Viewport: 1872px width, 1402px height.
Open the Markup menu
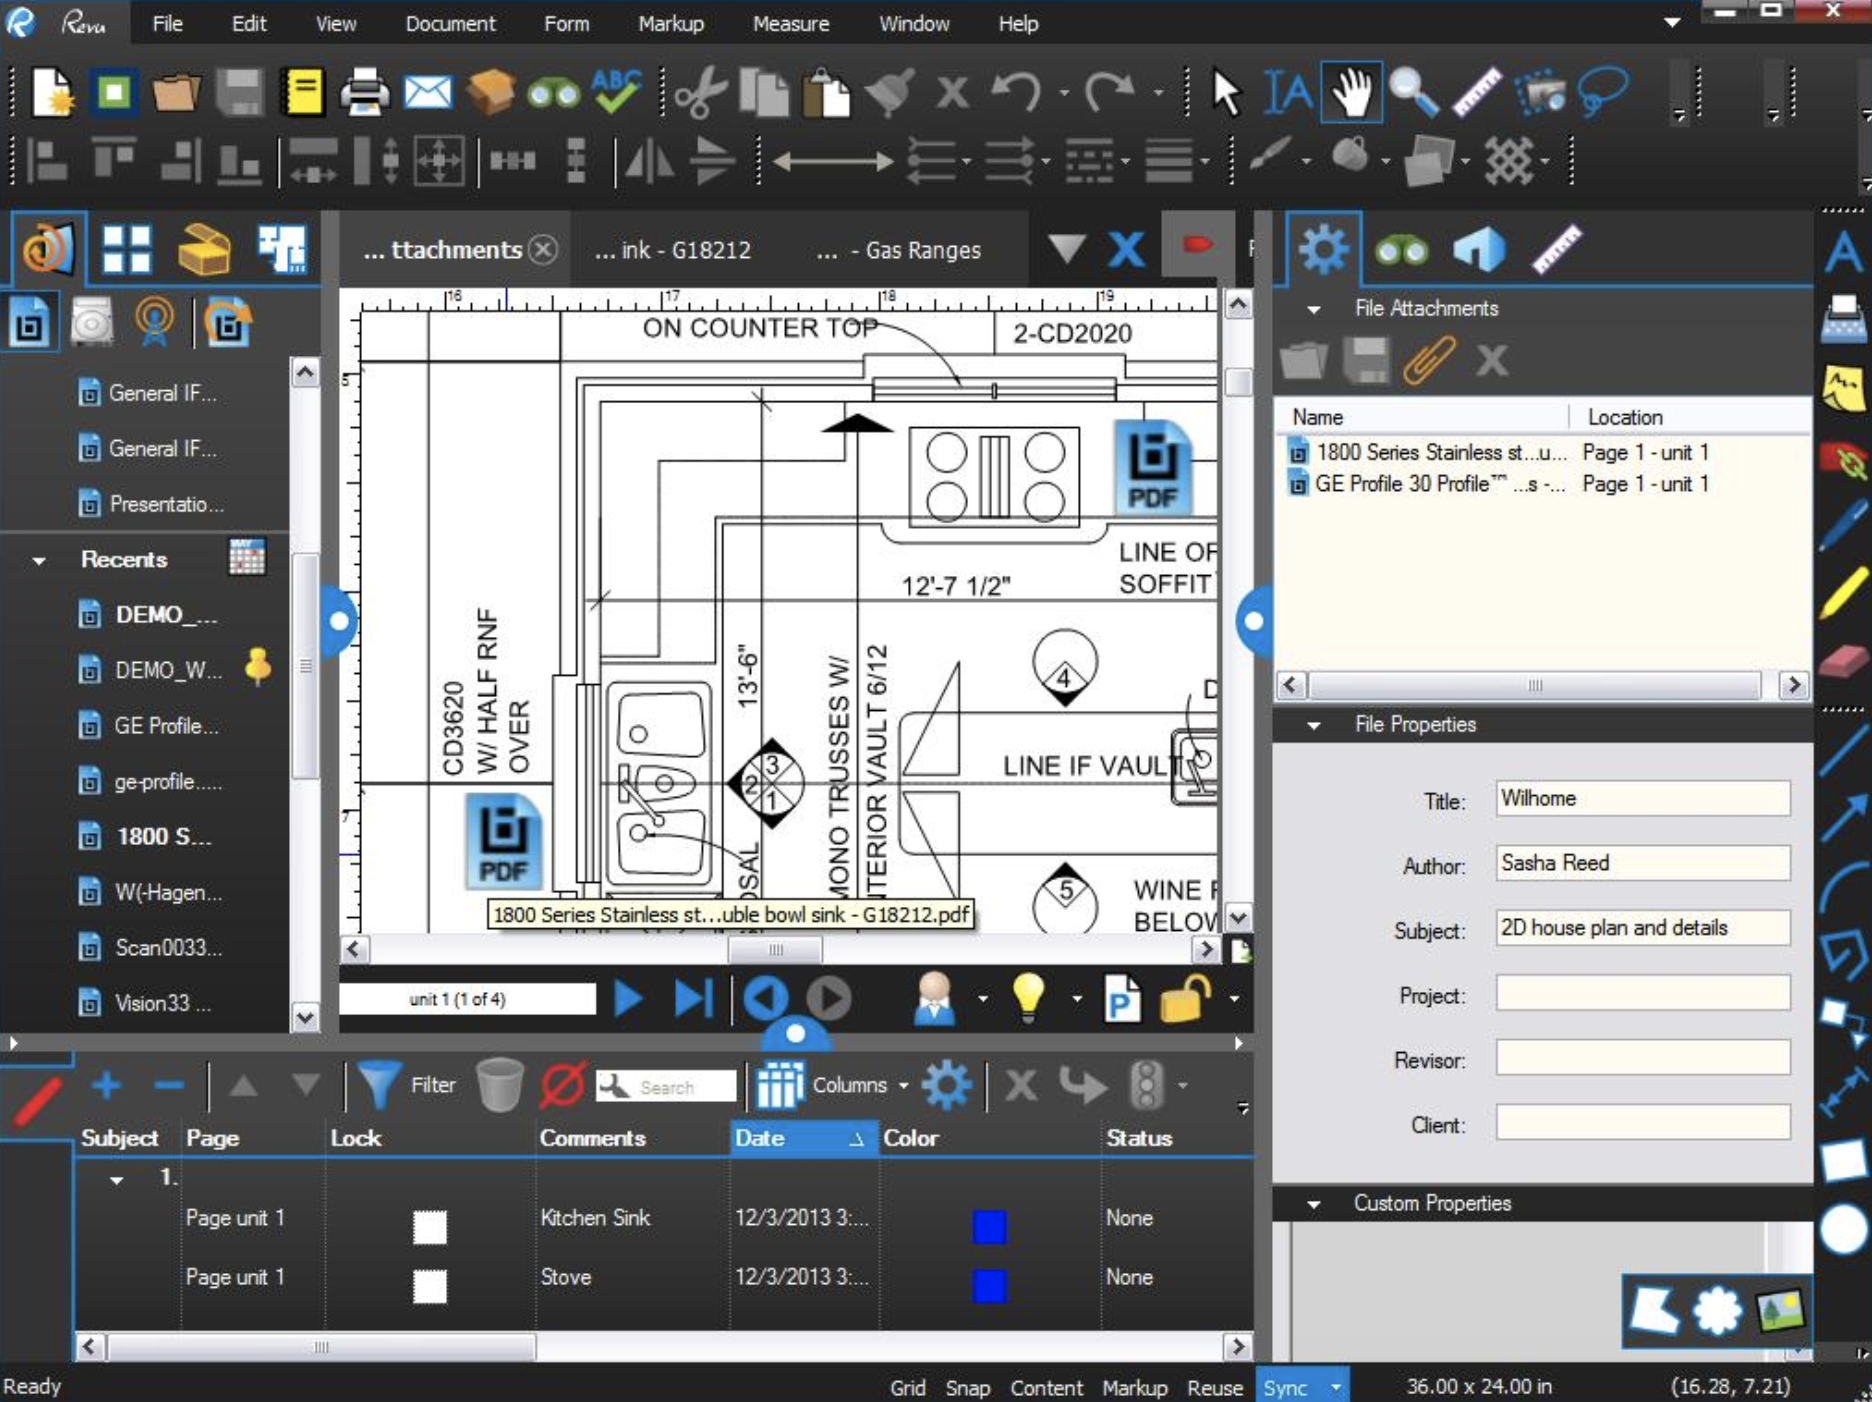(670, 23)
